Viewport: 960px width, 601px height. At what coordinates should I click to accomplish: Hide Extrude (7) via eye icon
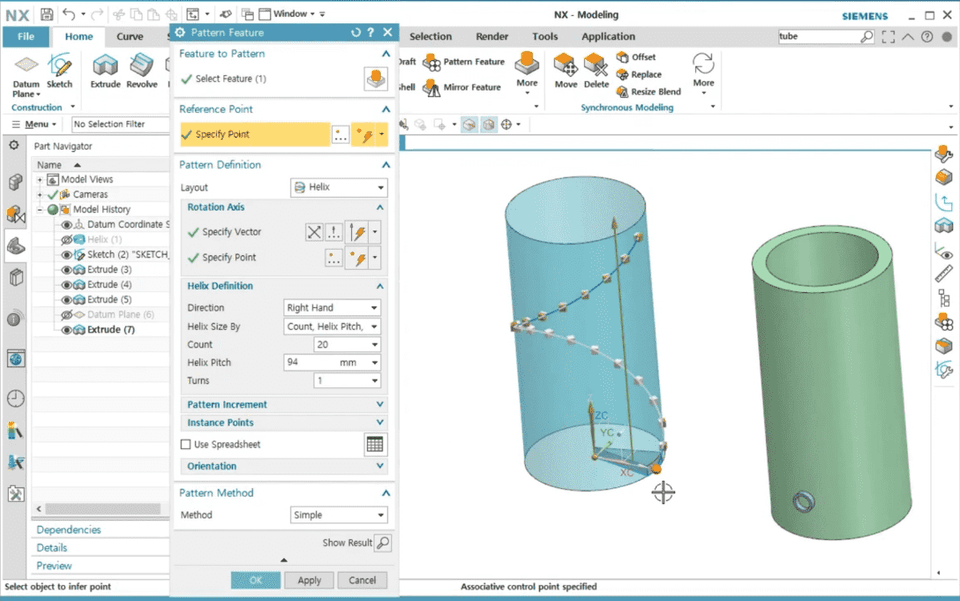coord(66,330)
